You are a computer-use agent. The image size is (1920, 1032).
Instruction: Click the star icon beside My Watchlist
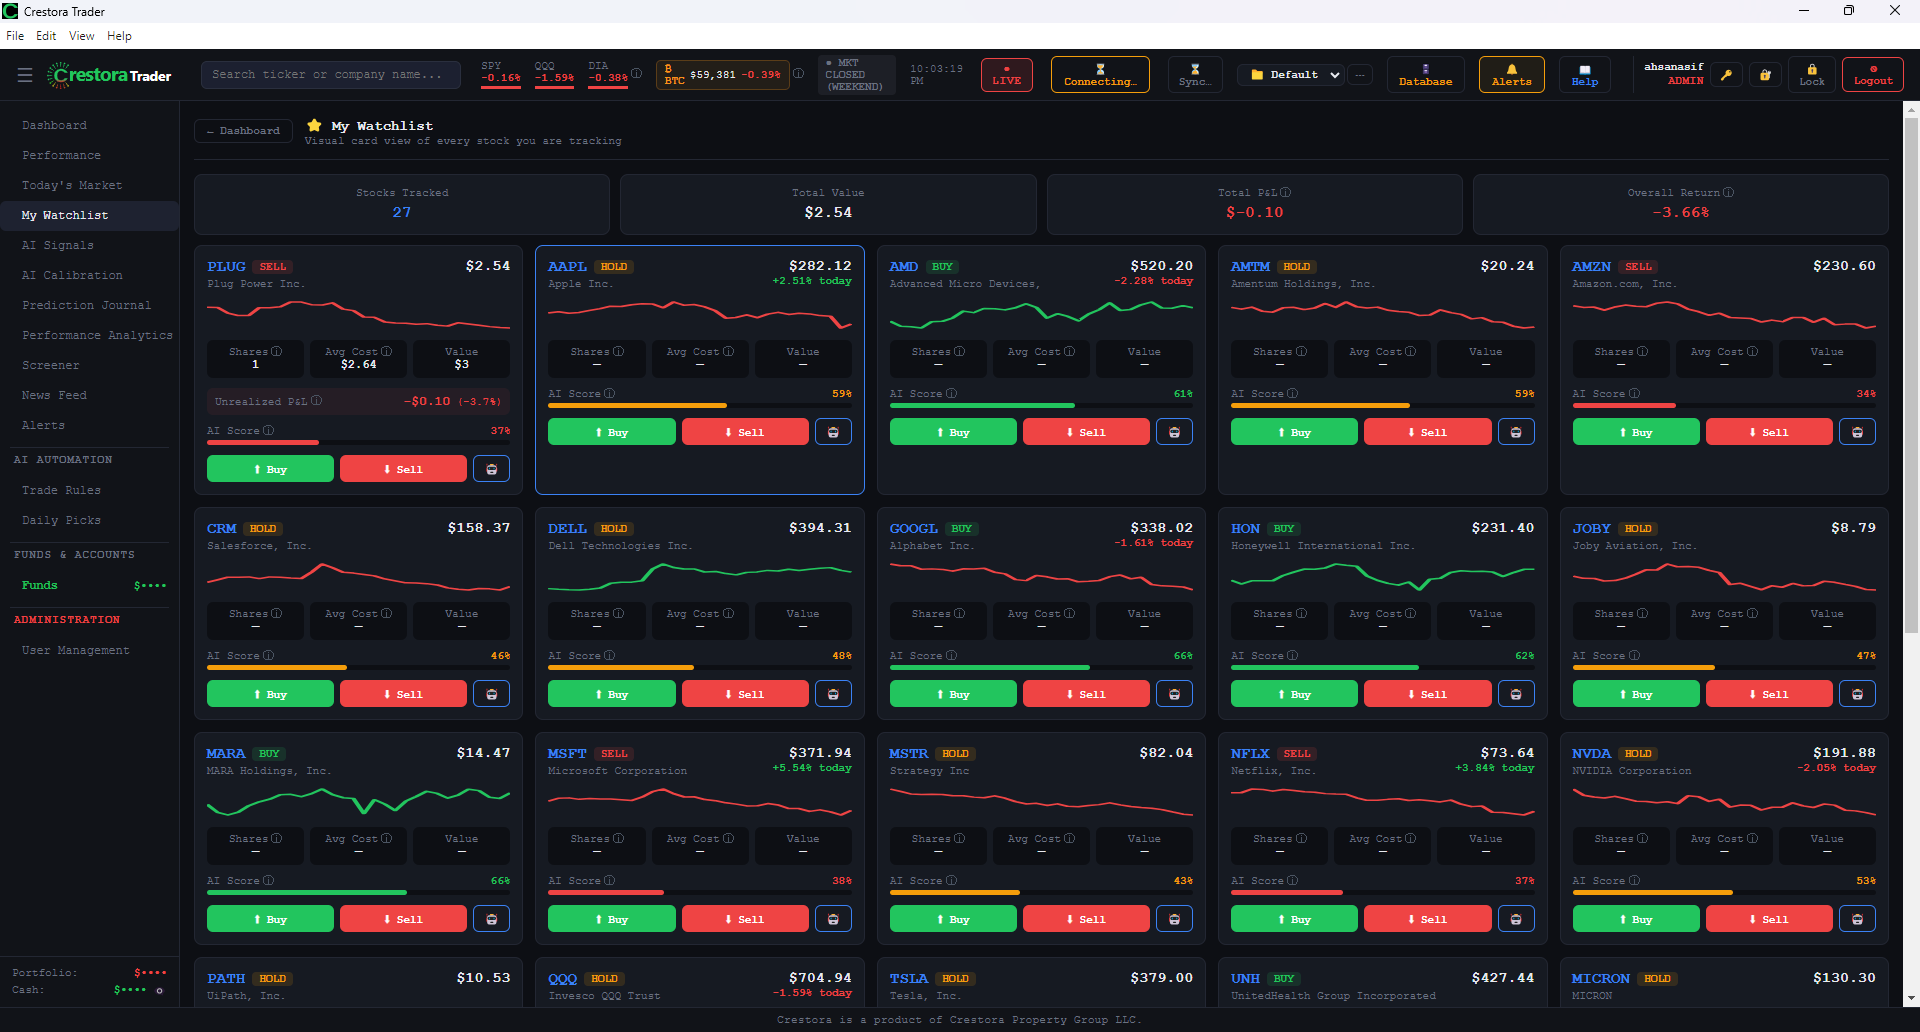[314, 126]
